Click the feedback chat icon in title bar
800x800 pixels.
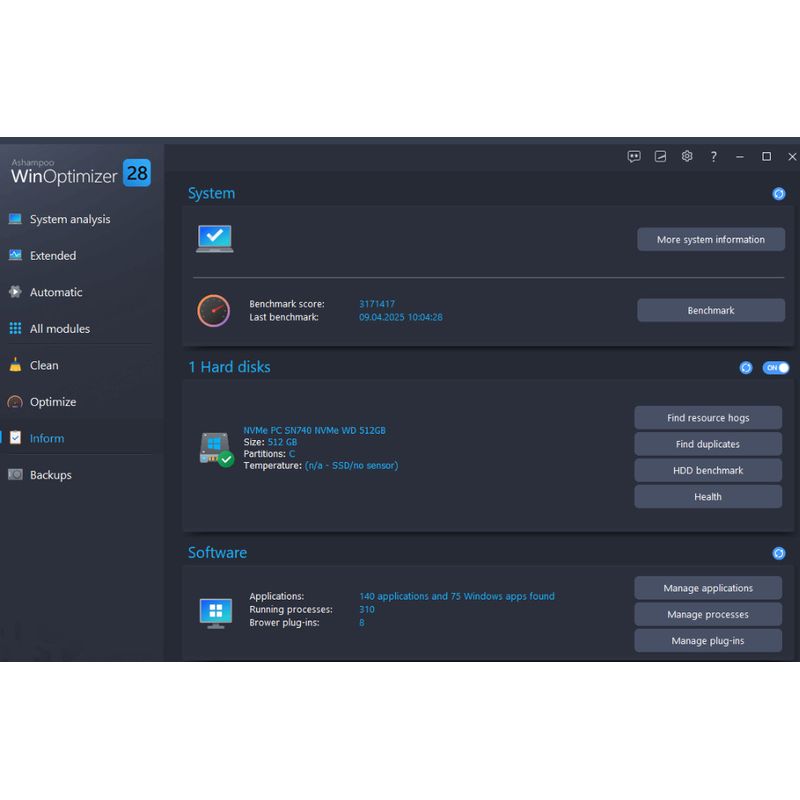point(634,156)
